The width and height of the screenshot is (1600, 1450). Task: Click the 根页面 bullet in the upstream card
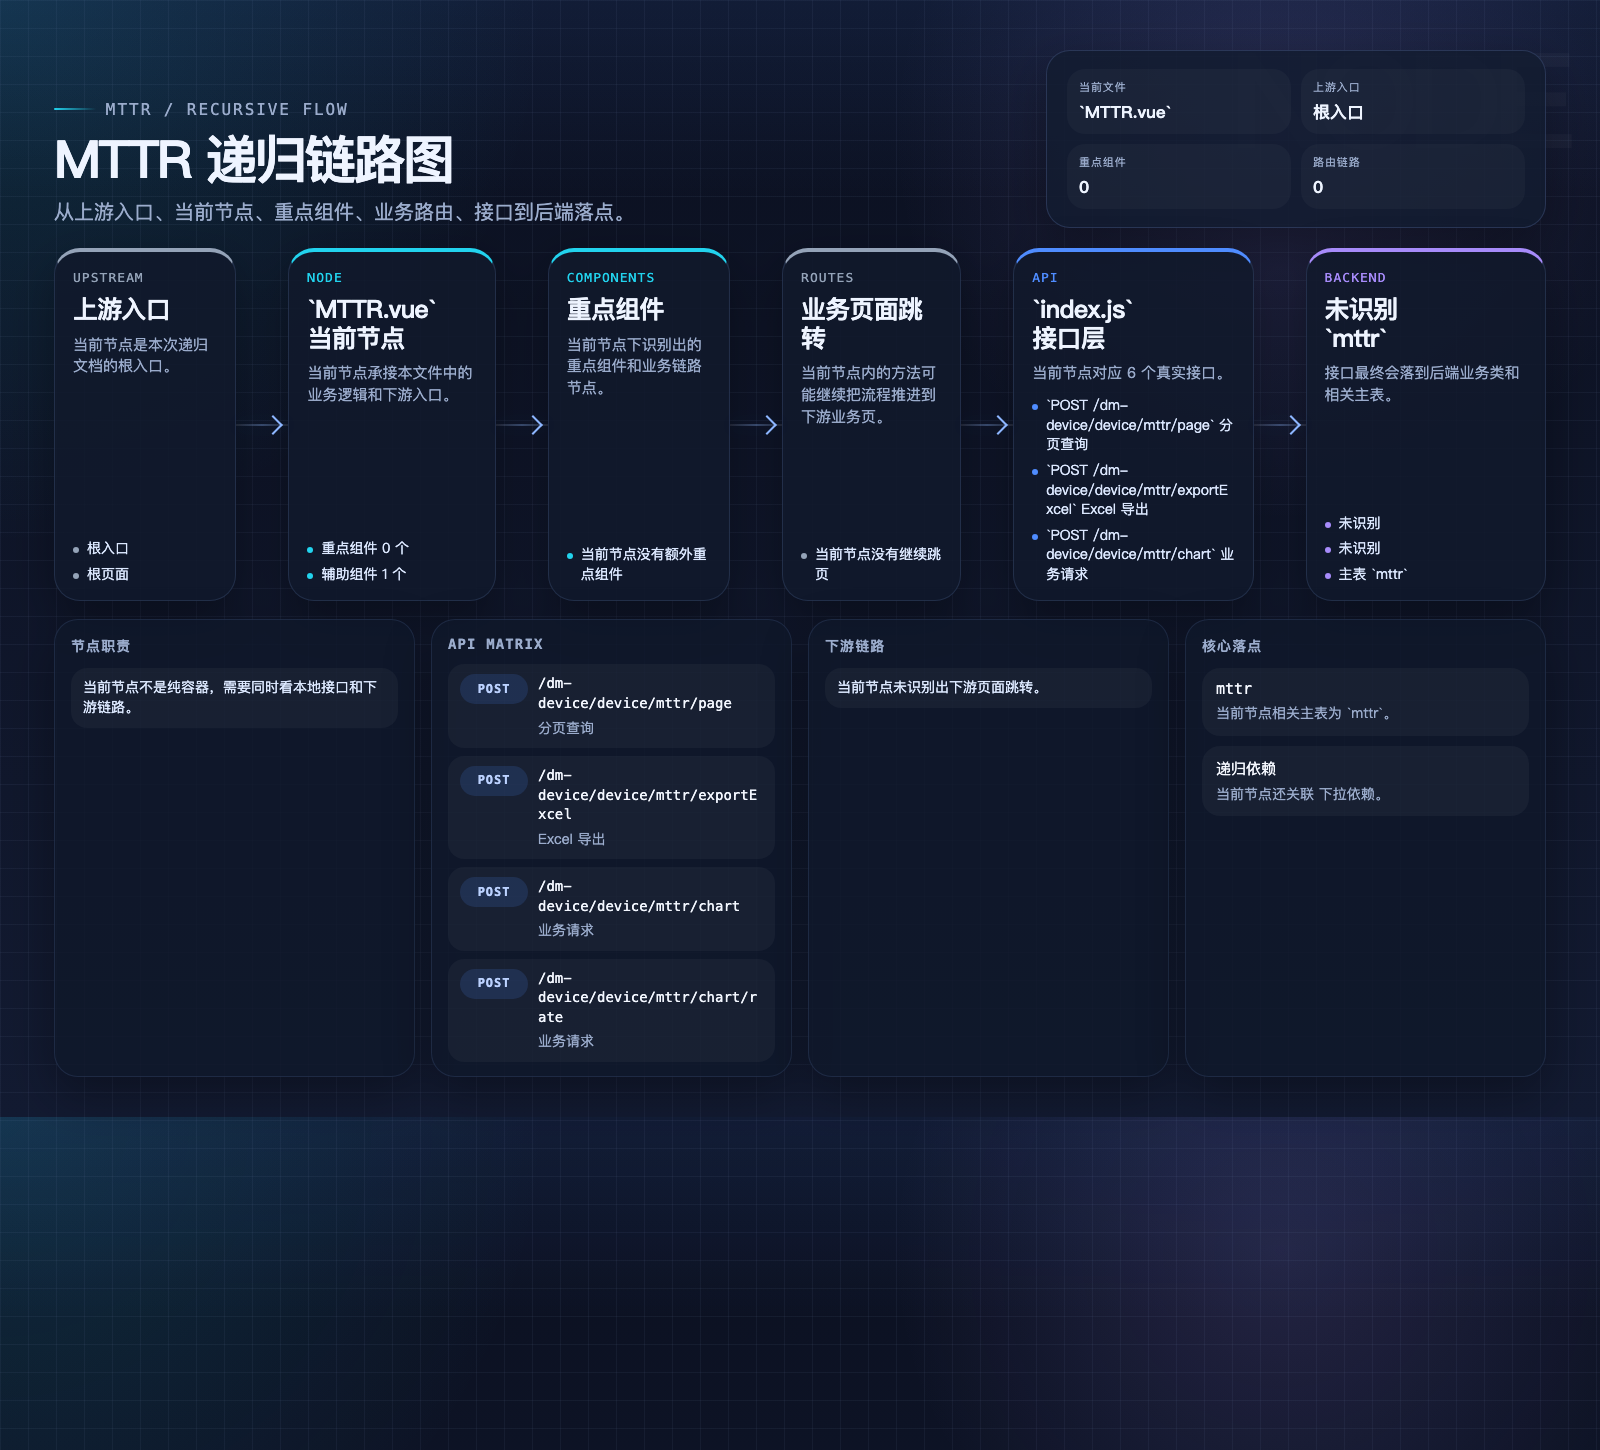click(101, 574)
